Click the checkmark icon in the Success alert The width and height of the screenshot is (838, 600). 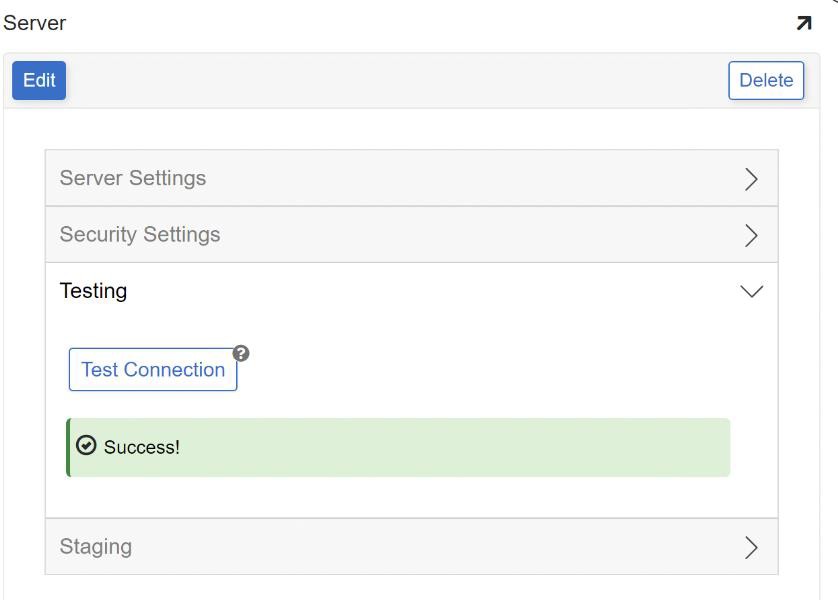[86, 446]
